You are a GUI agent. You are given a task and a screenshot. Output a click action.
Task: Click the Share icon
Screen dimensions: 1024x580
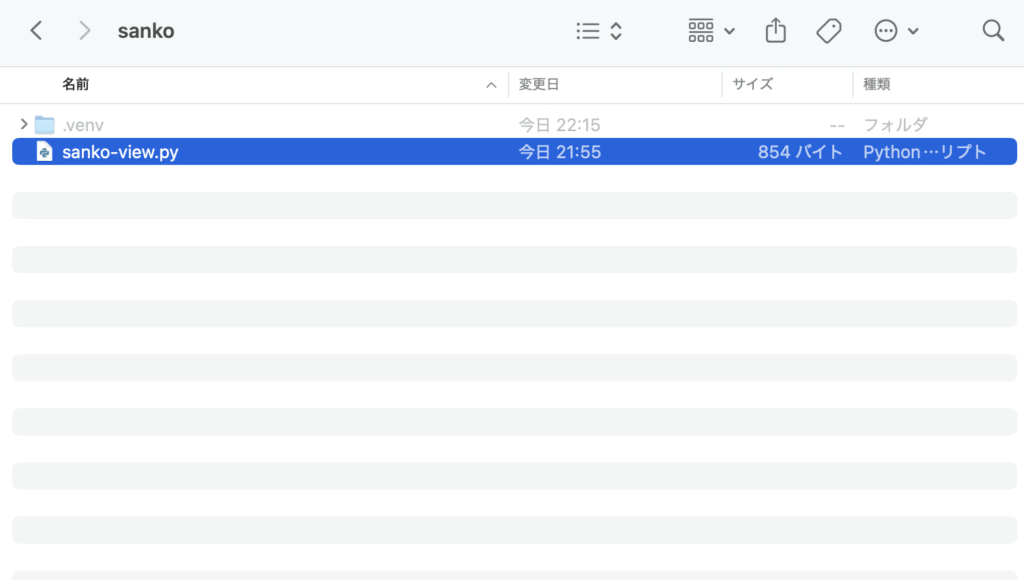click(775, 31)
